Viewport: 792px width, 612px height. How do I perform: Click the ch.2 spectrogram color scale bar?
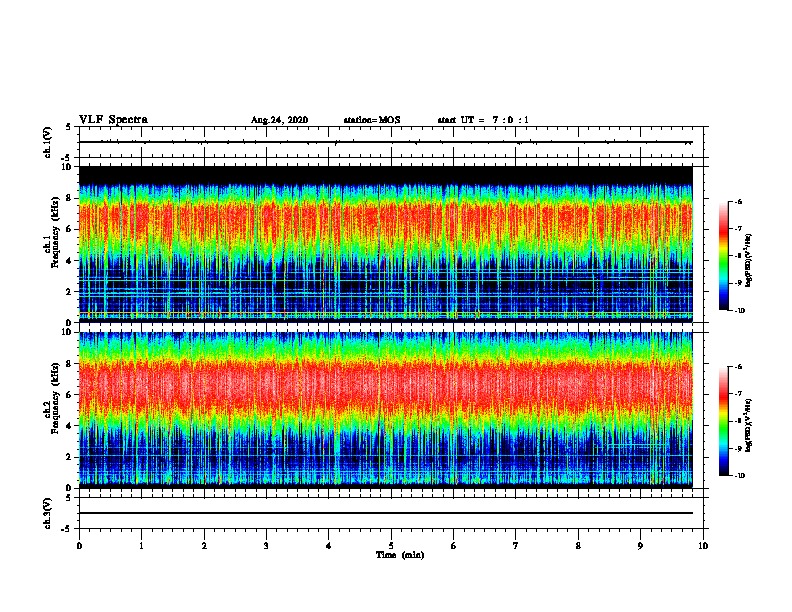tap(723, 421)
